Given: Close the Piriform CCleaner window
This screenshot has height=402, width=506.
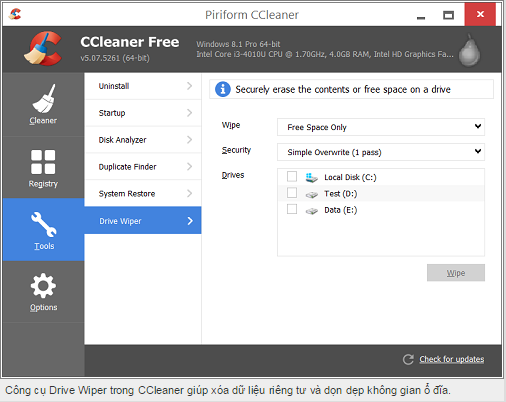Looking at the screenshot, I should tap(480, 14).
